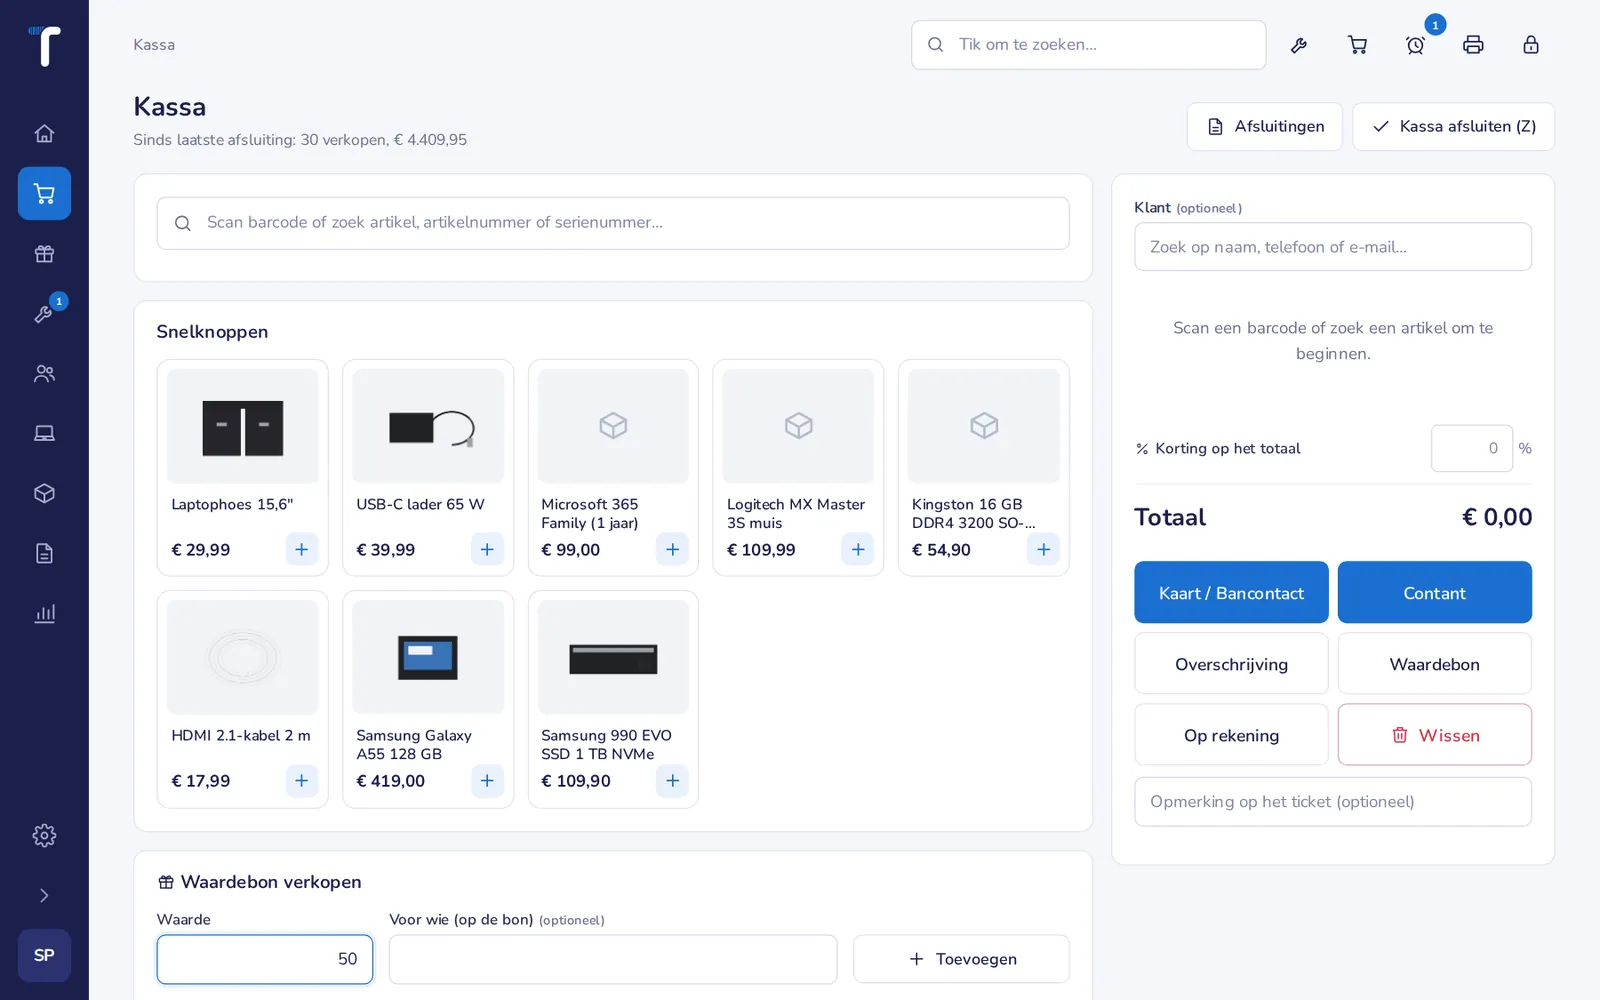Add Kingston 16 GB DDR4 with plus button
Image resolution: width=1600 pixels, height=1000 pixels.
point(1044,549)
